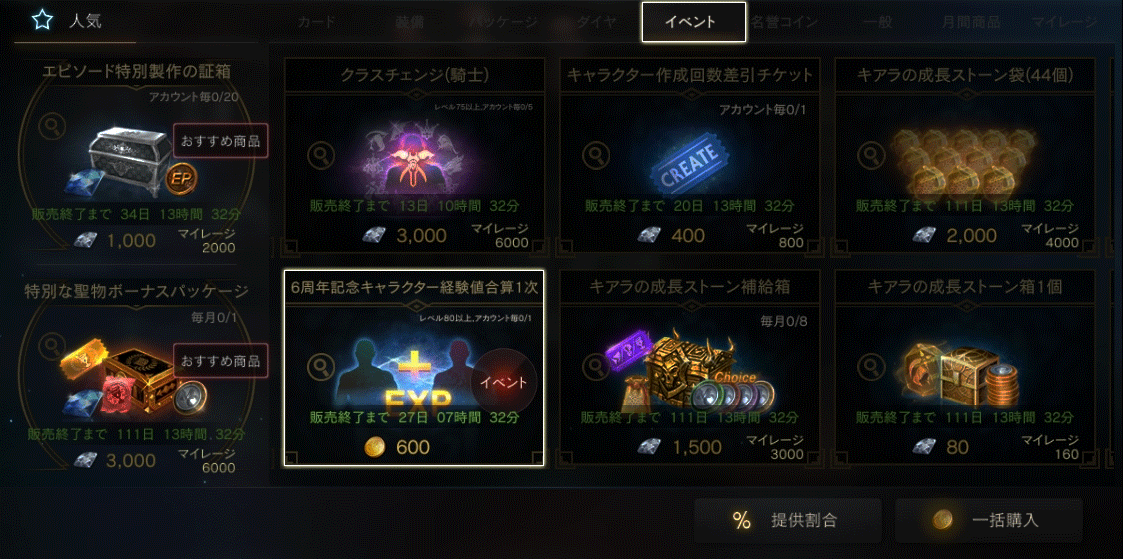Click magnifier icon on キアラの成長ストーン補給箱
The height and width of the screenshot is (559, 1123).
click(595, 366)
